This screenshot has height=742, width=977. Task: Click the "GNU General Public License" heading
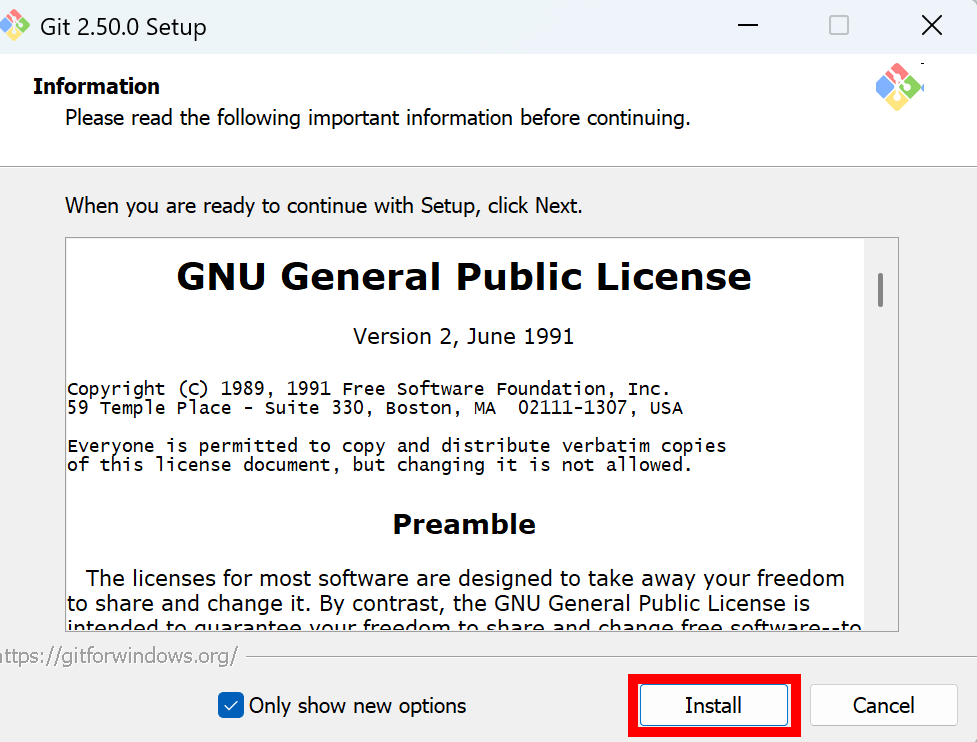(464, 277)
